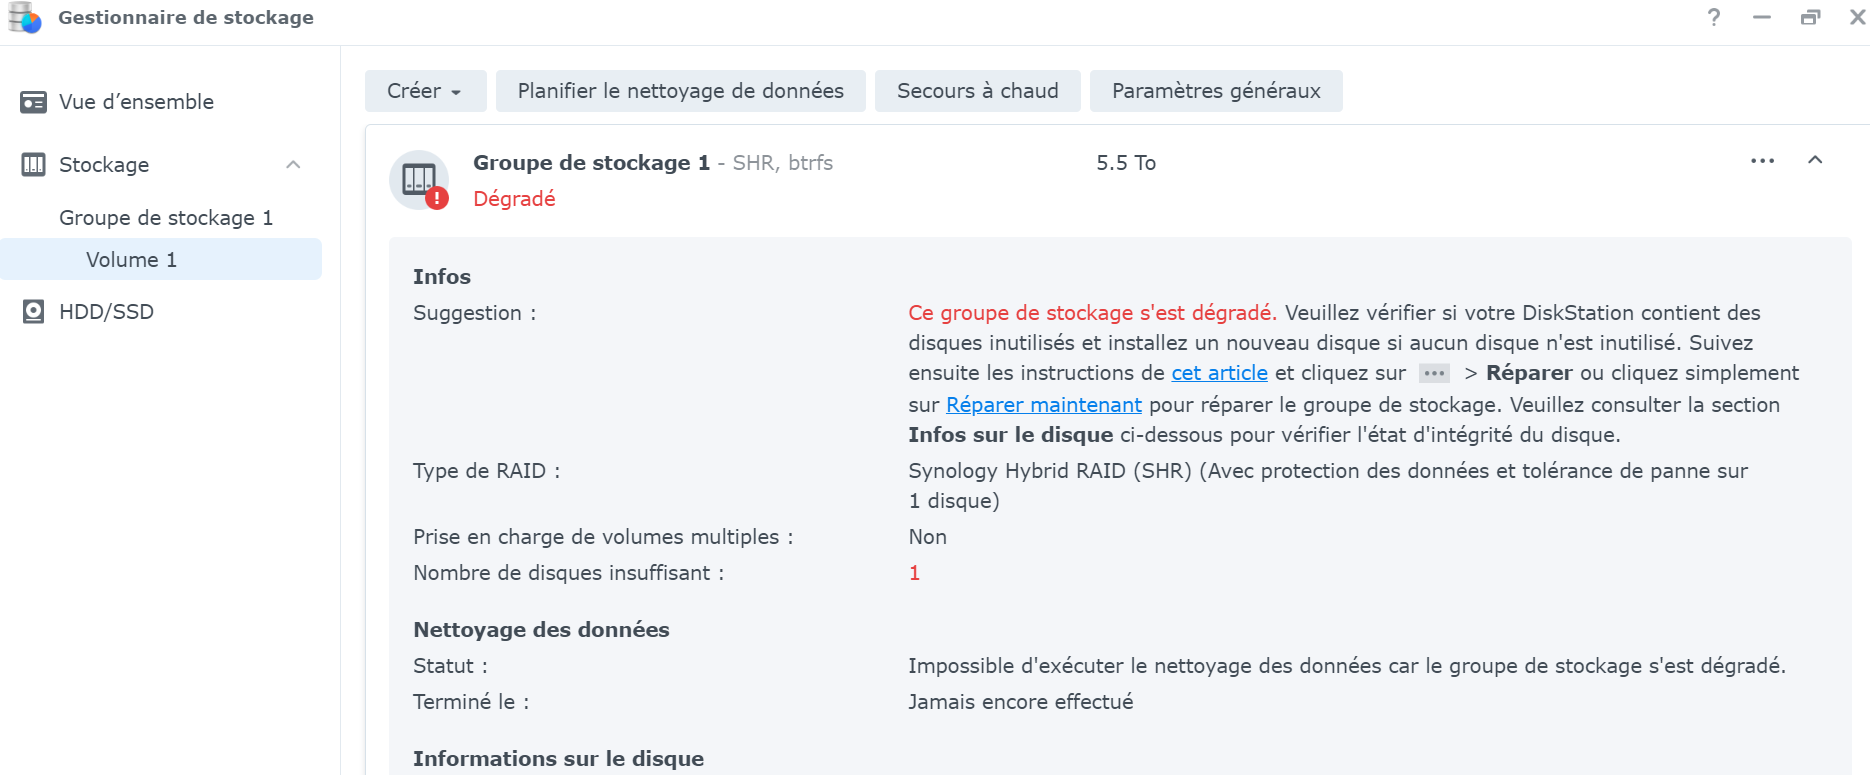The image size is (1870, 775).
Task: Select Groupe de stockage 1 in the sidebar
Action: [165, 218]
